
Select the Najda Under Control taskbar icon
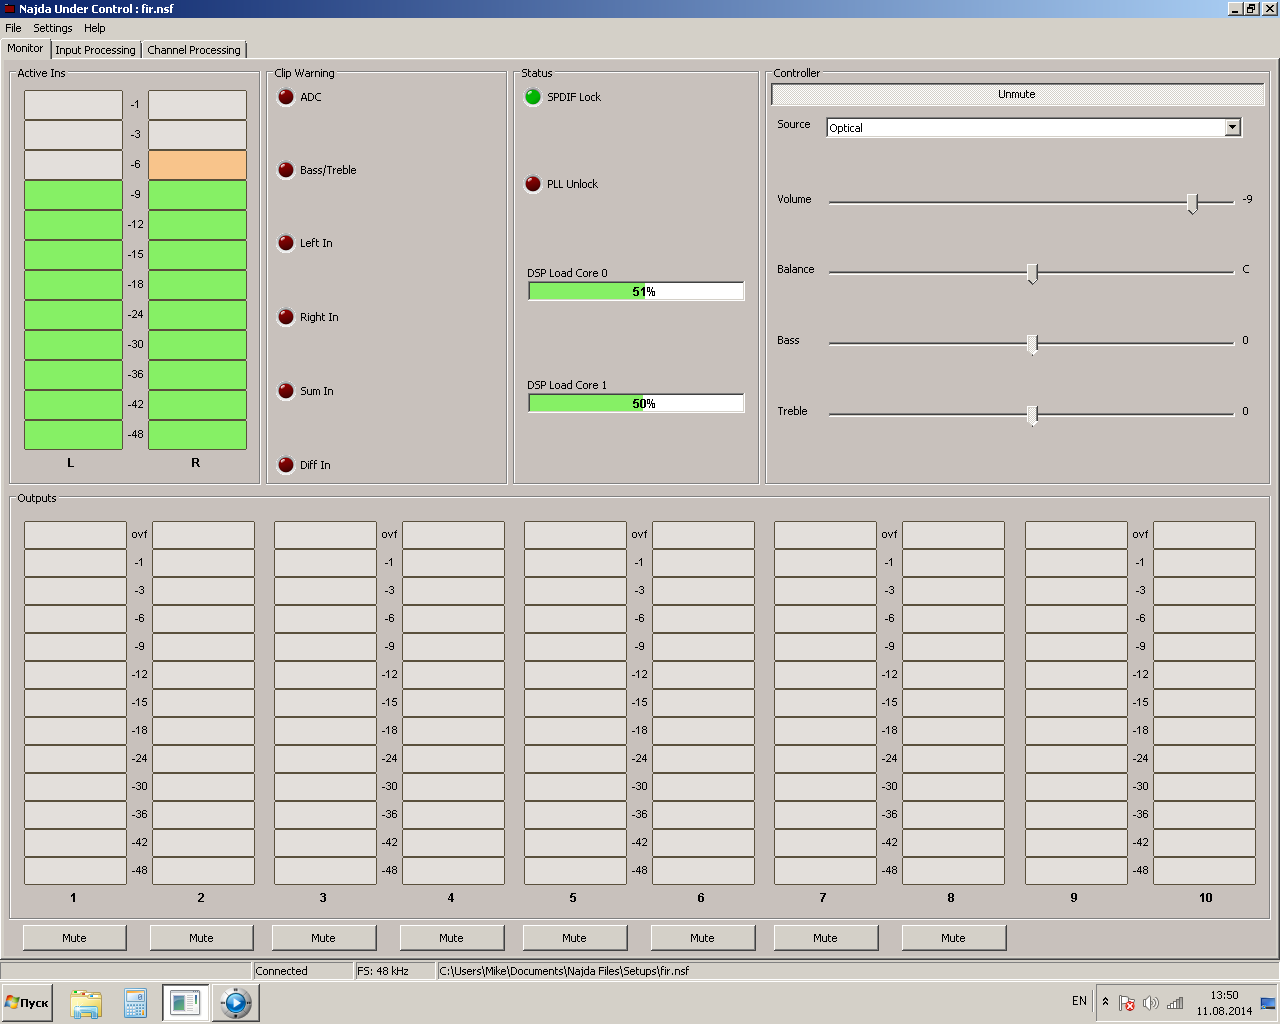pos(186,1003)
